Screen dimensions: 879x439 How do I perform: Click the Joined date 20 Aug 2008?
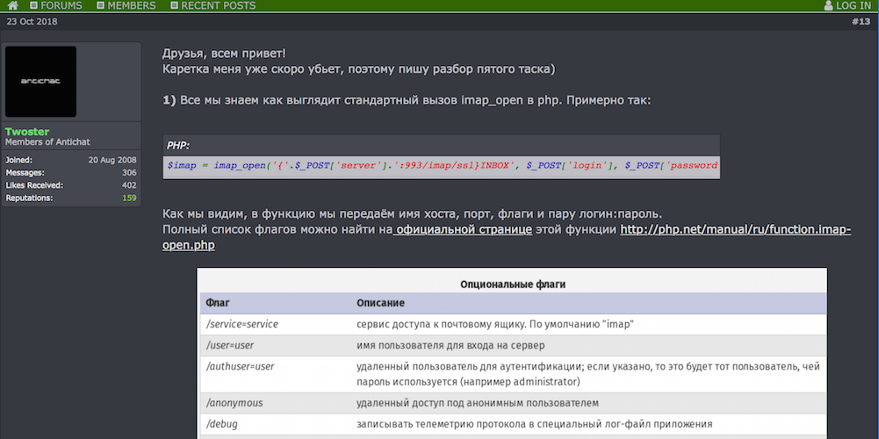pyautogui.click(x=112, y=160)
